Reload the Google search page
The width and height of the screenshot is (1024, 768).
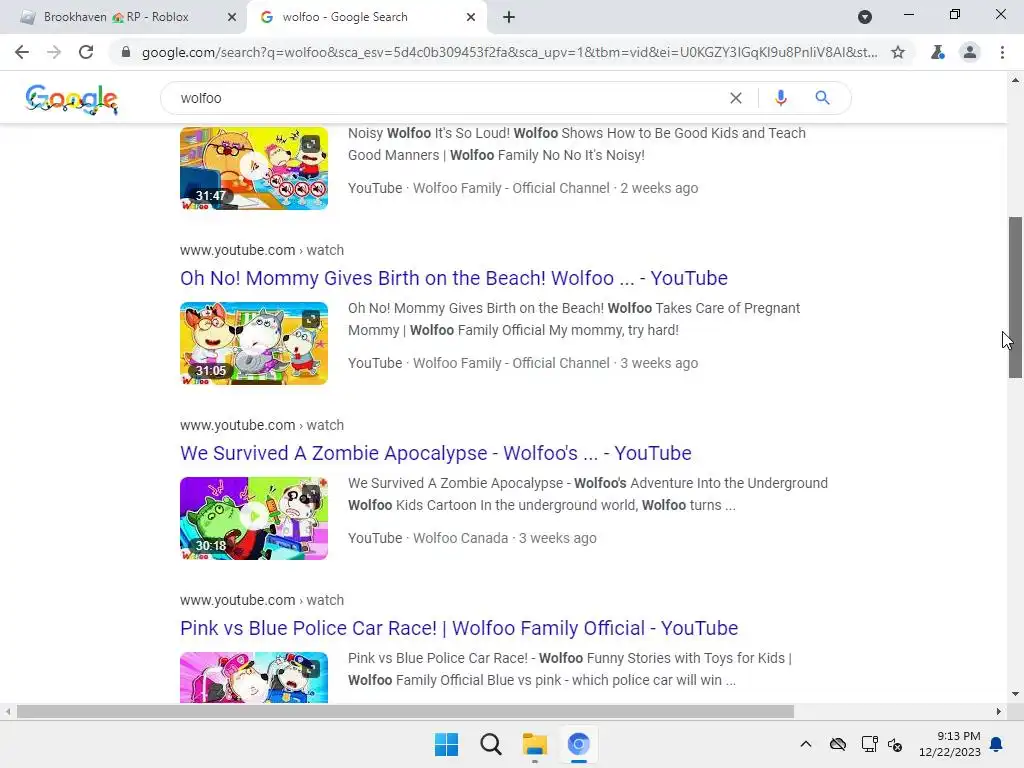(x=86, y=52)
